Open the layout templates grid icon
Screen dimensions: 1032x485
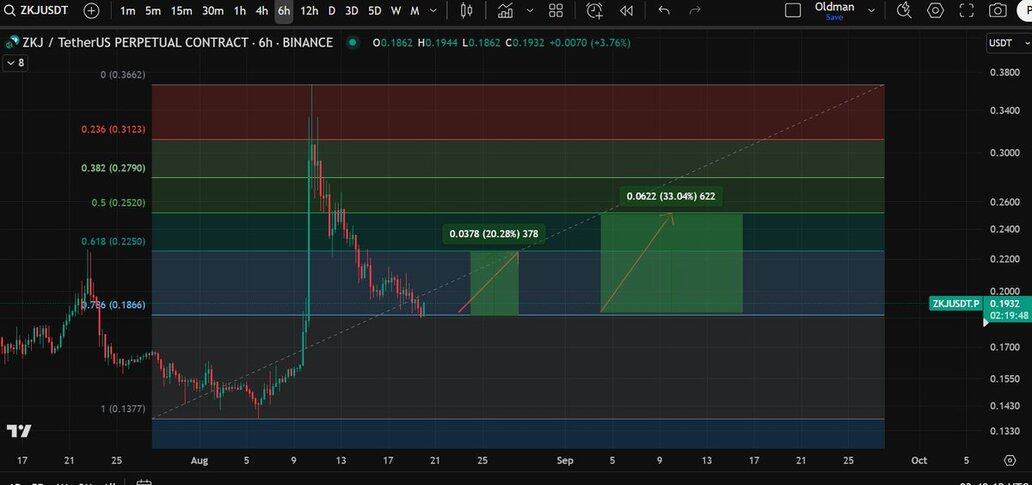(556, 11)
